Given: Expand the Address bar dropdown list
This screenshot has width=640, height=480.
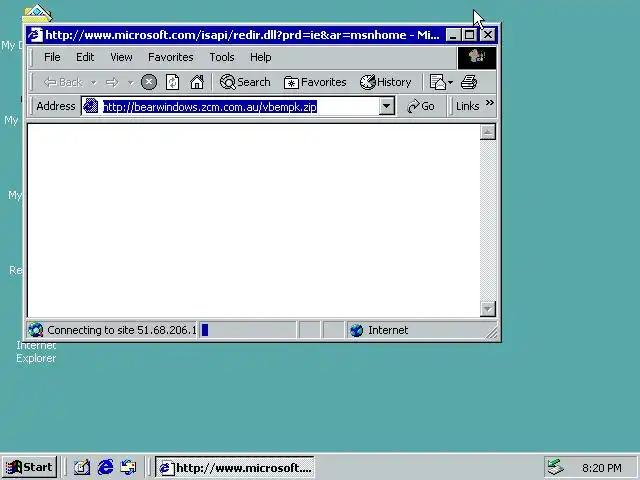Looking at the screenshot, I should click(x=386, y=107).
